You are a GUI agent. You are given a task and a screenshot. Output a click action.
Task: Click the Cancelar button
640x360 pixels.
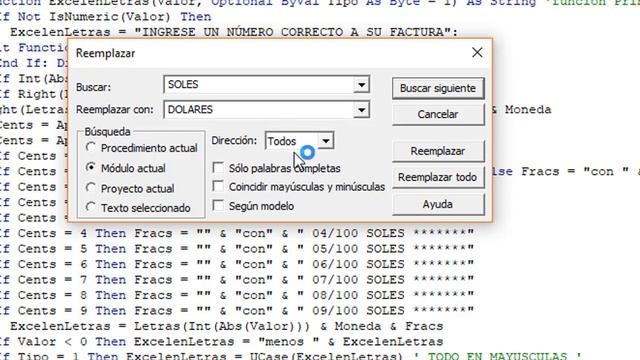click(x=438, y=114)
